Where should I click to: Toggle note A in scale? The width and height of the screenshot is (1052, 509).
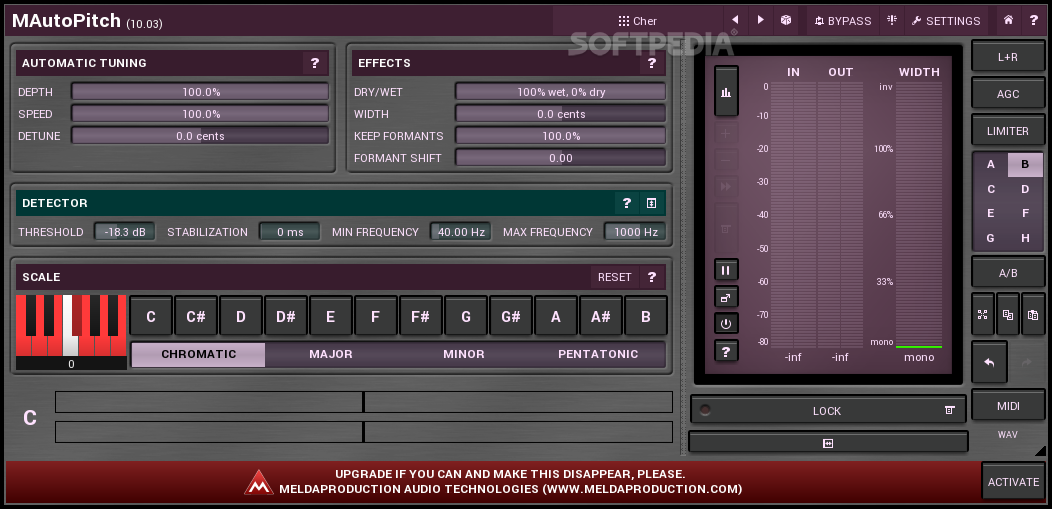[x=556, y=316]
